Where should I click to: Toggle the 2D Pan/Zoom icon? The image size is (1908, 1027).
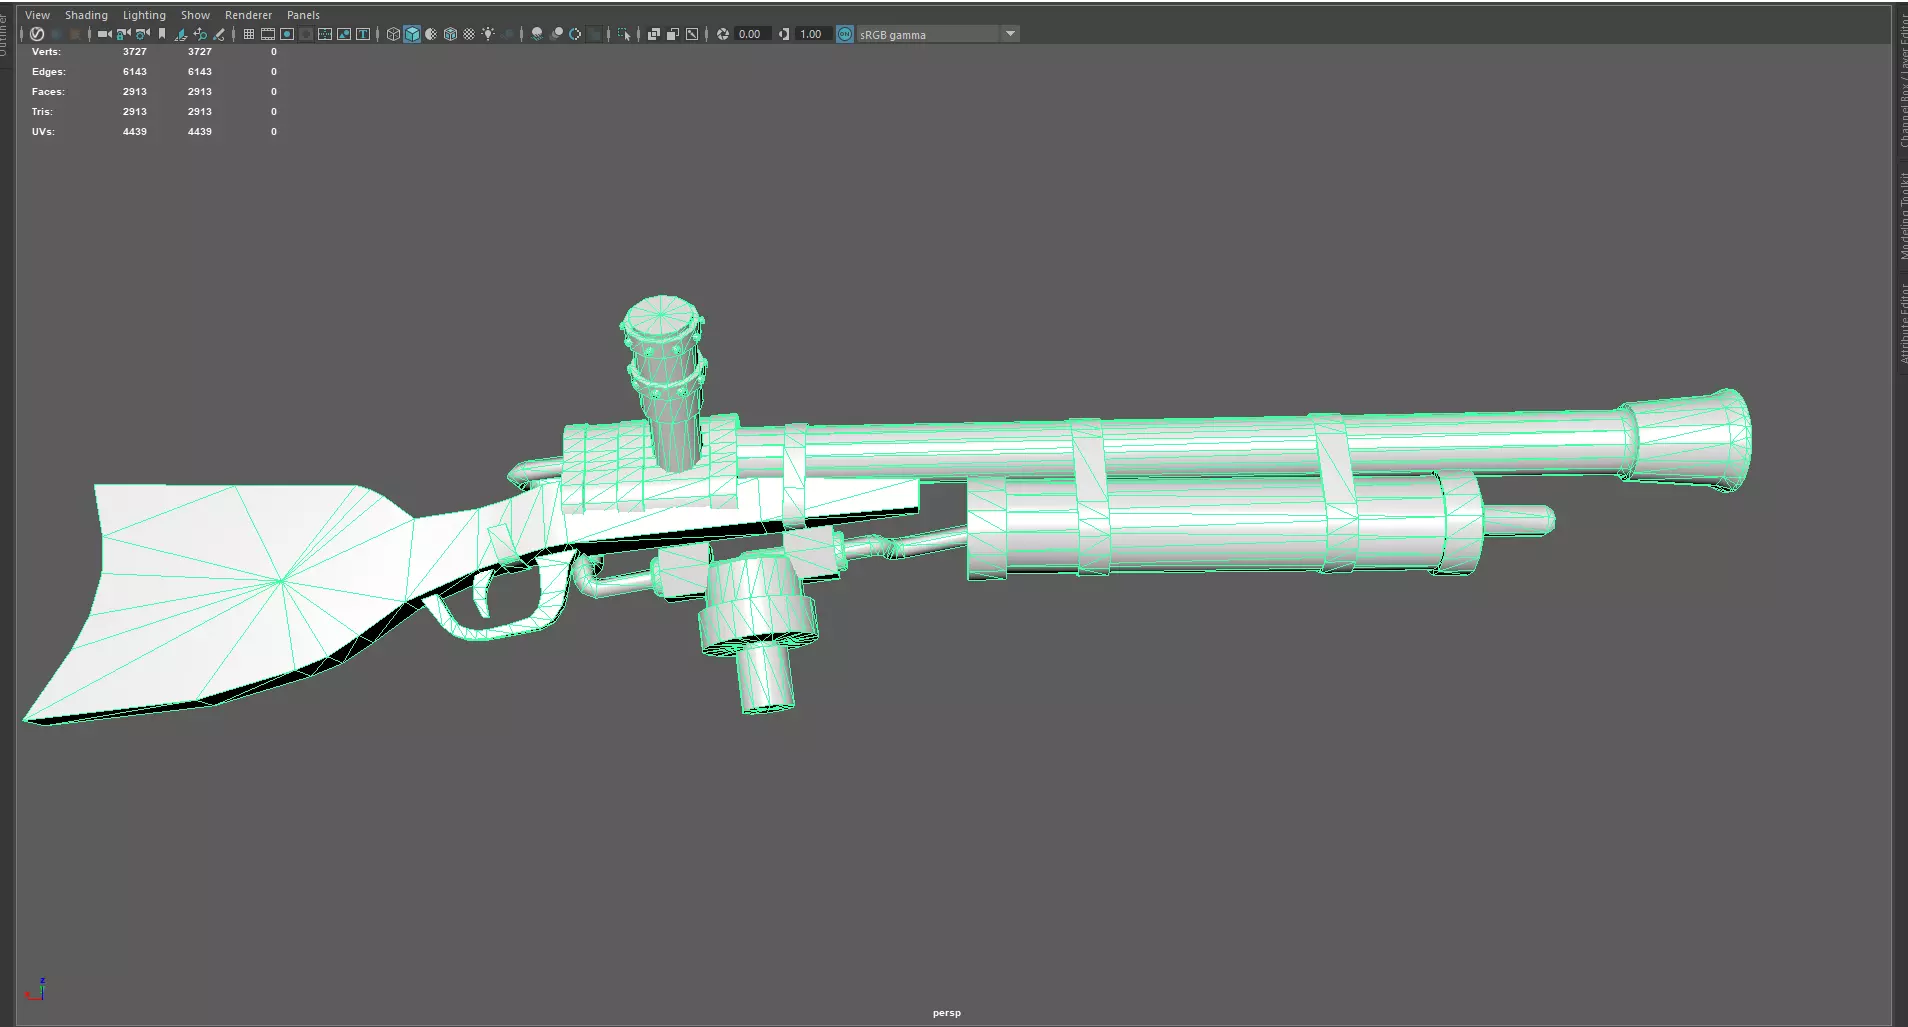(200, 34)
